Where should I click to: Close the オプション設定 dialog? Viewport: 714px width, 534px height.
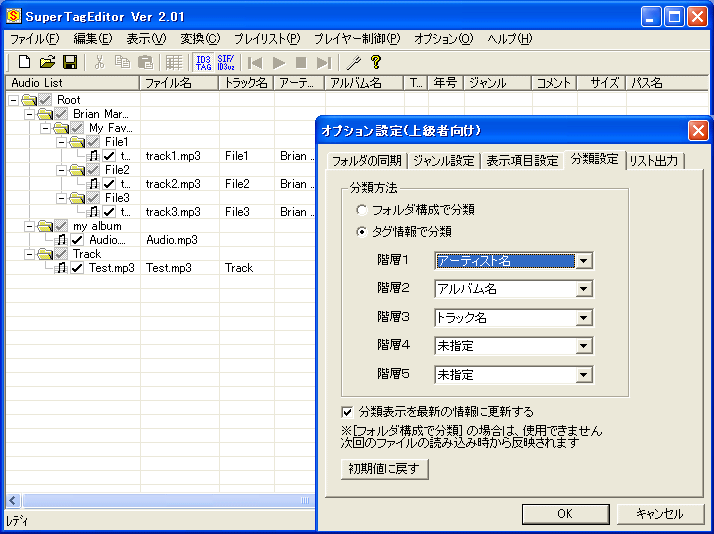pos(698,131)
